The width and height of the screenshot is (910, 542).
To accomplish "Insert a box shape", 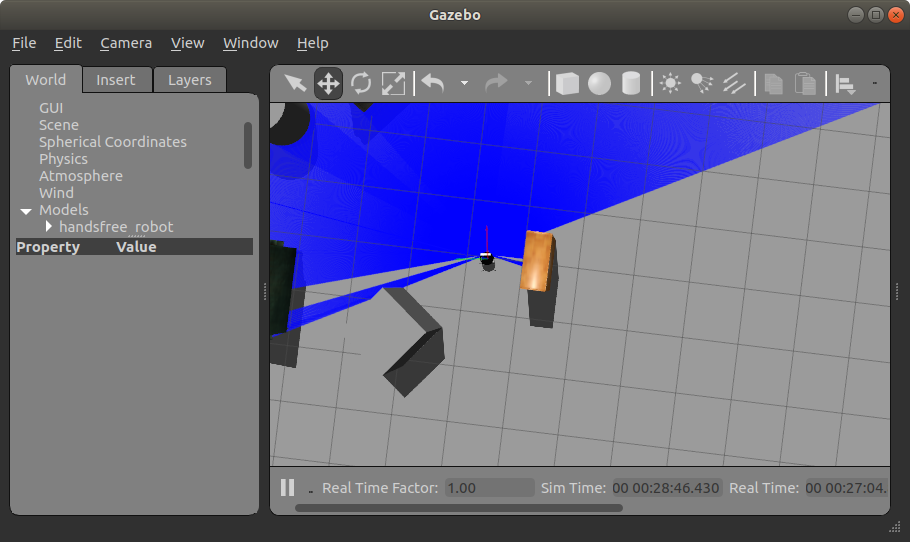I will [x=567, y=84].
